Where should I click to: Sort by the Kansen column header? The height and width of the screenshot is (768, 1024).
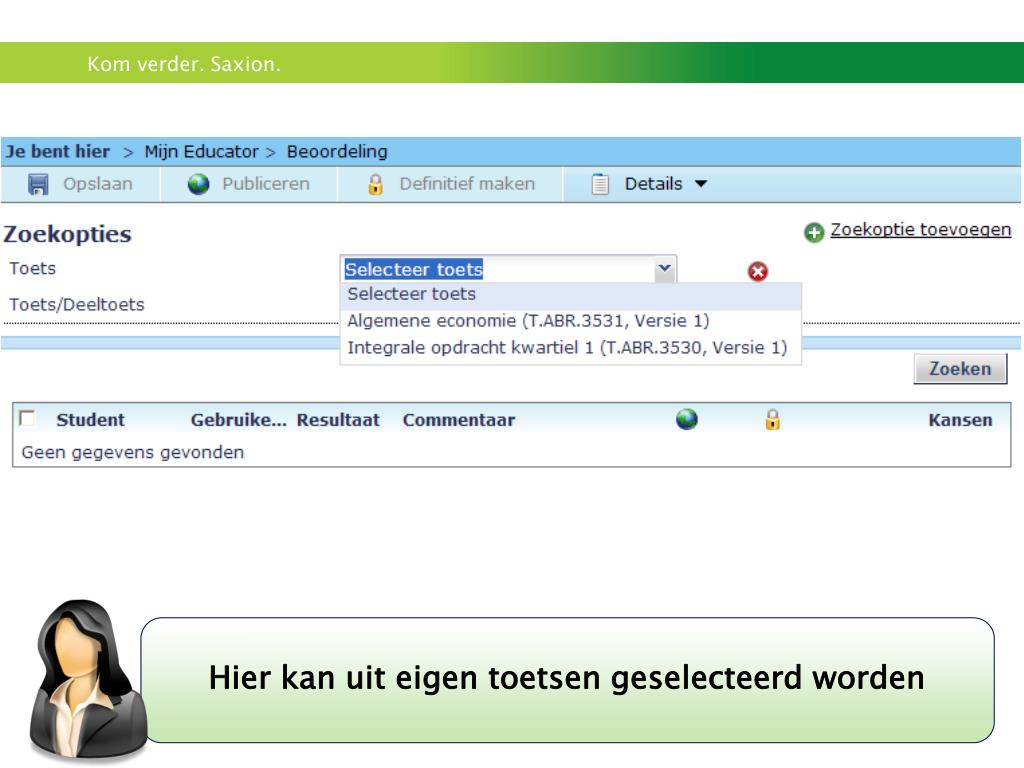click(960, 420)
